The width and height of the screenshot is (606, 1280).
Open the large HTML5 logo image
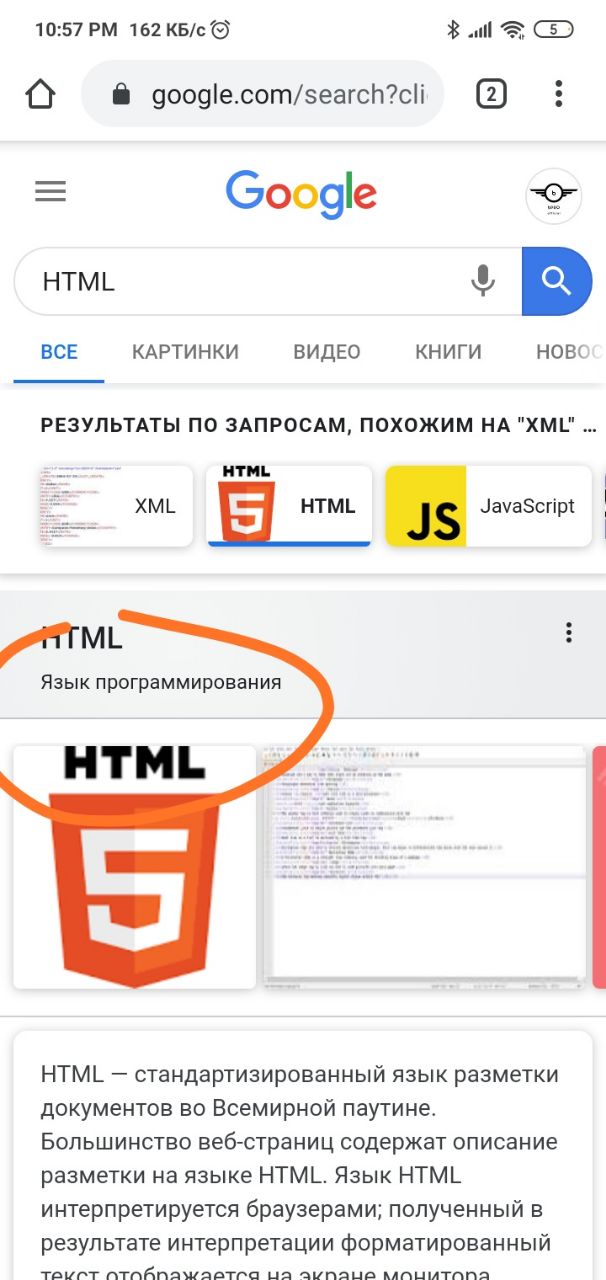pyautogui.click(x=134, y=867)
